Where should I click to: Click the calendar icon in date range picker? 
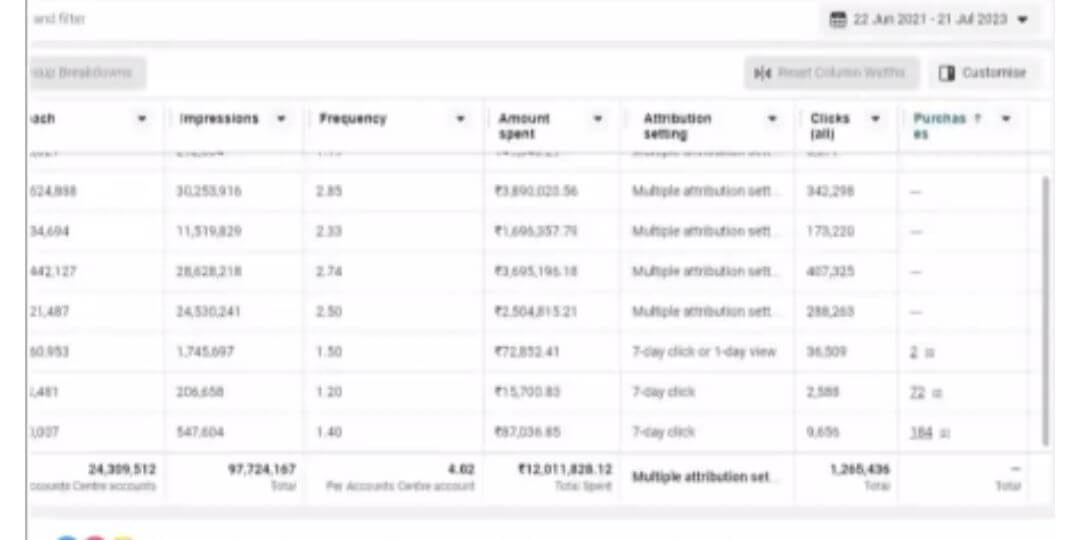pyautogui.click(x=837, y=20)
